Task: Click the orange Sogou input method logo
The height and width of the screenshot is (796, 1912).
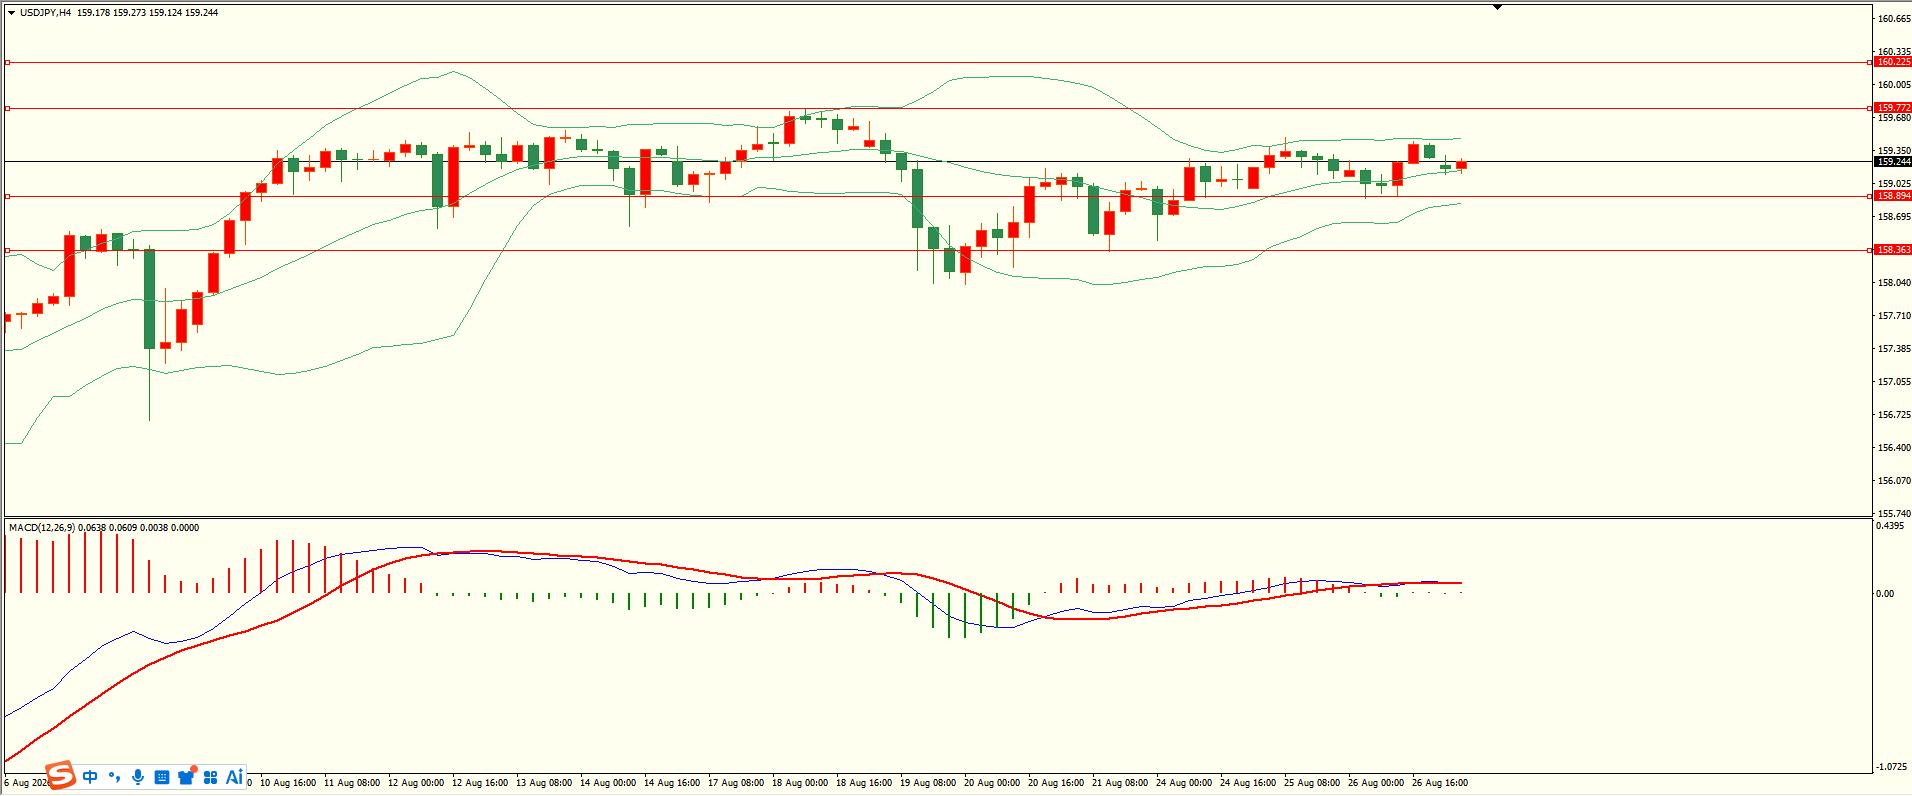Action: point(62,775)
